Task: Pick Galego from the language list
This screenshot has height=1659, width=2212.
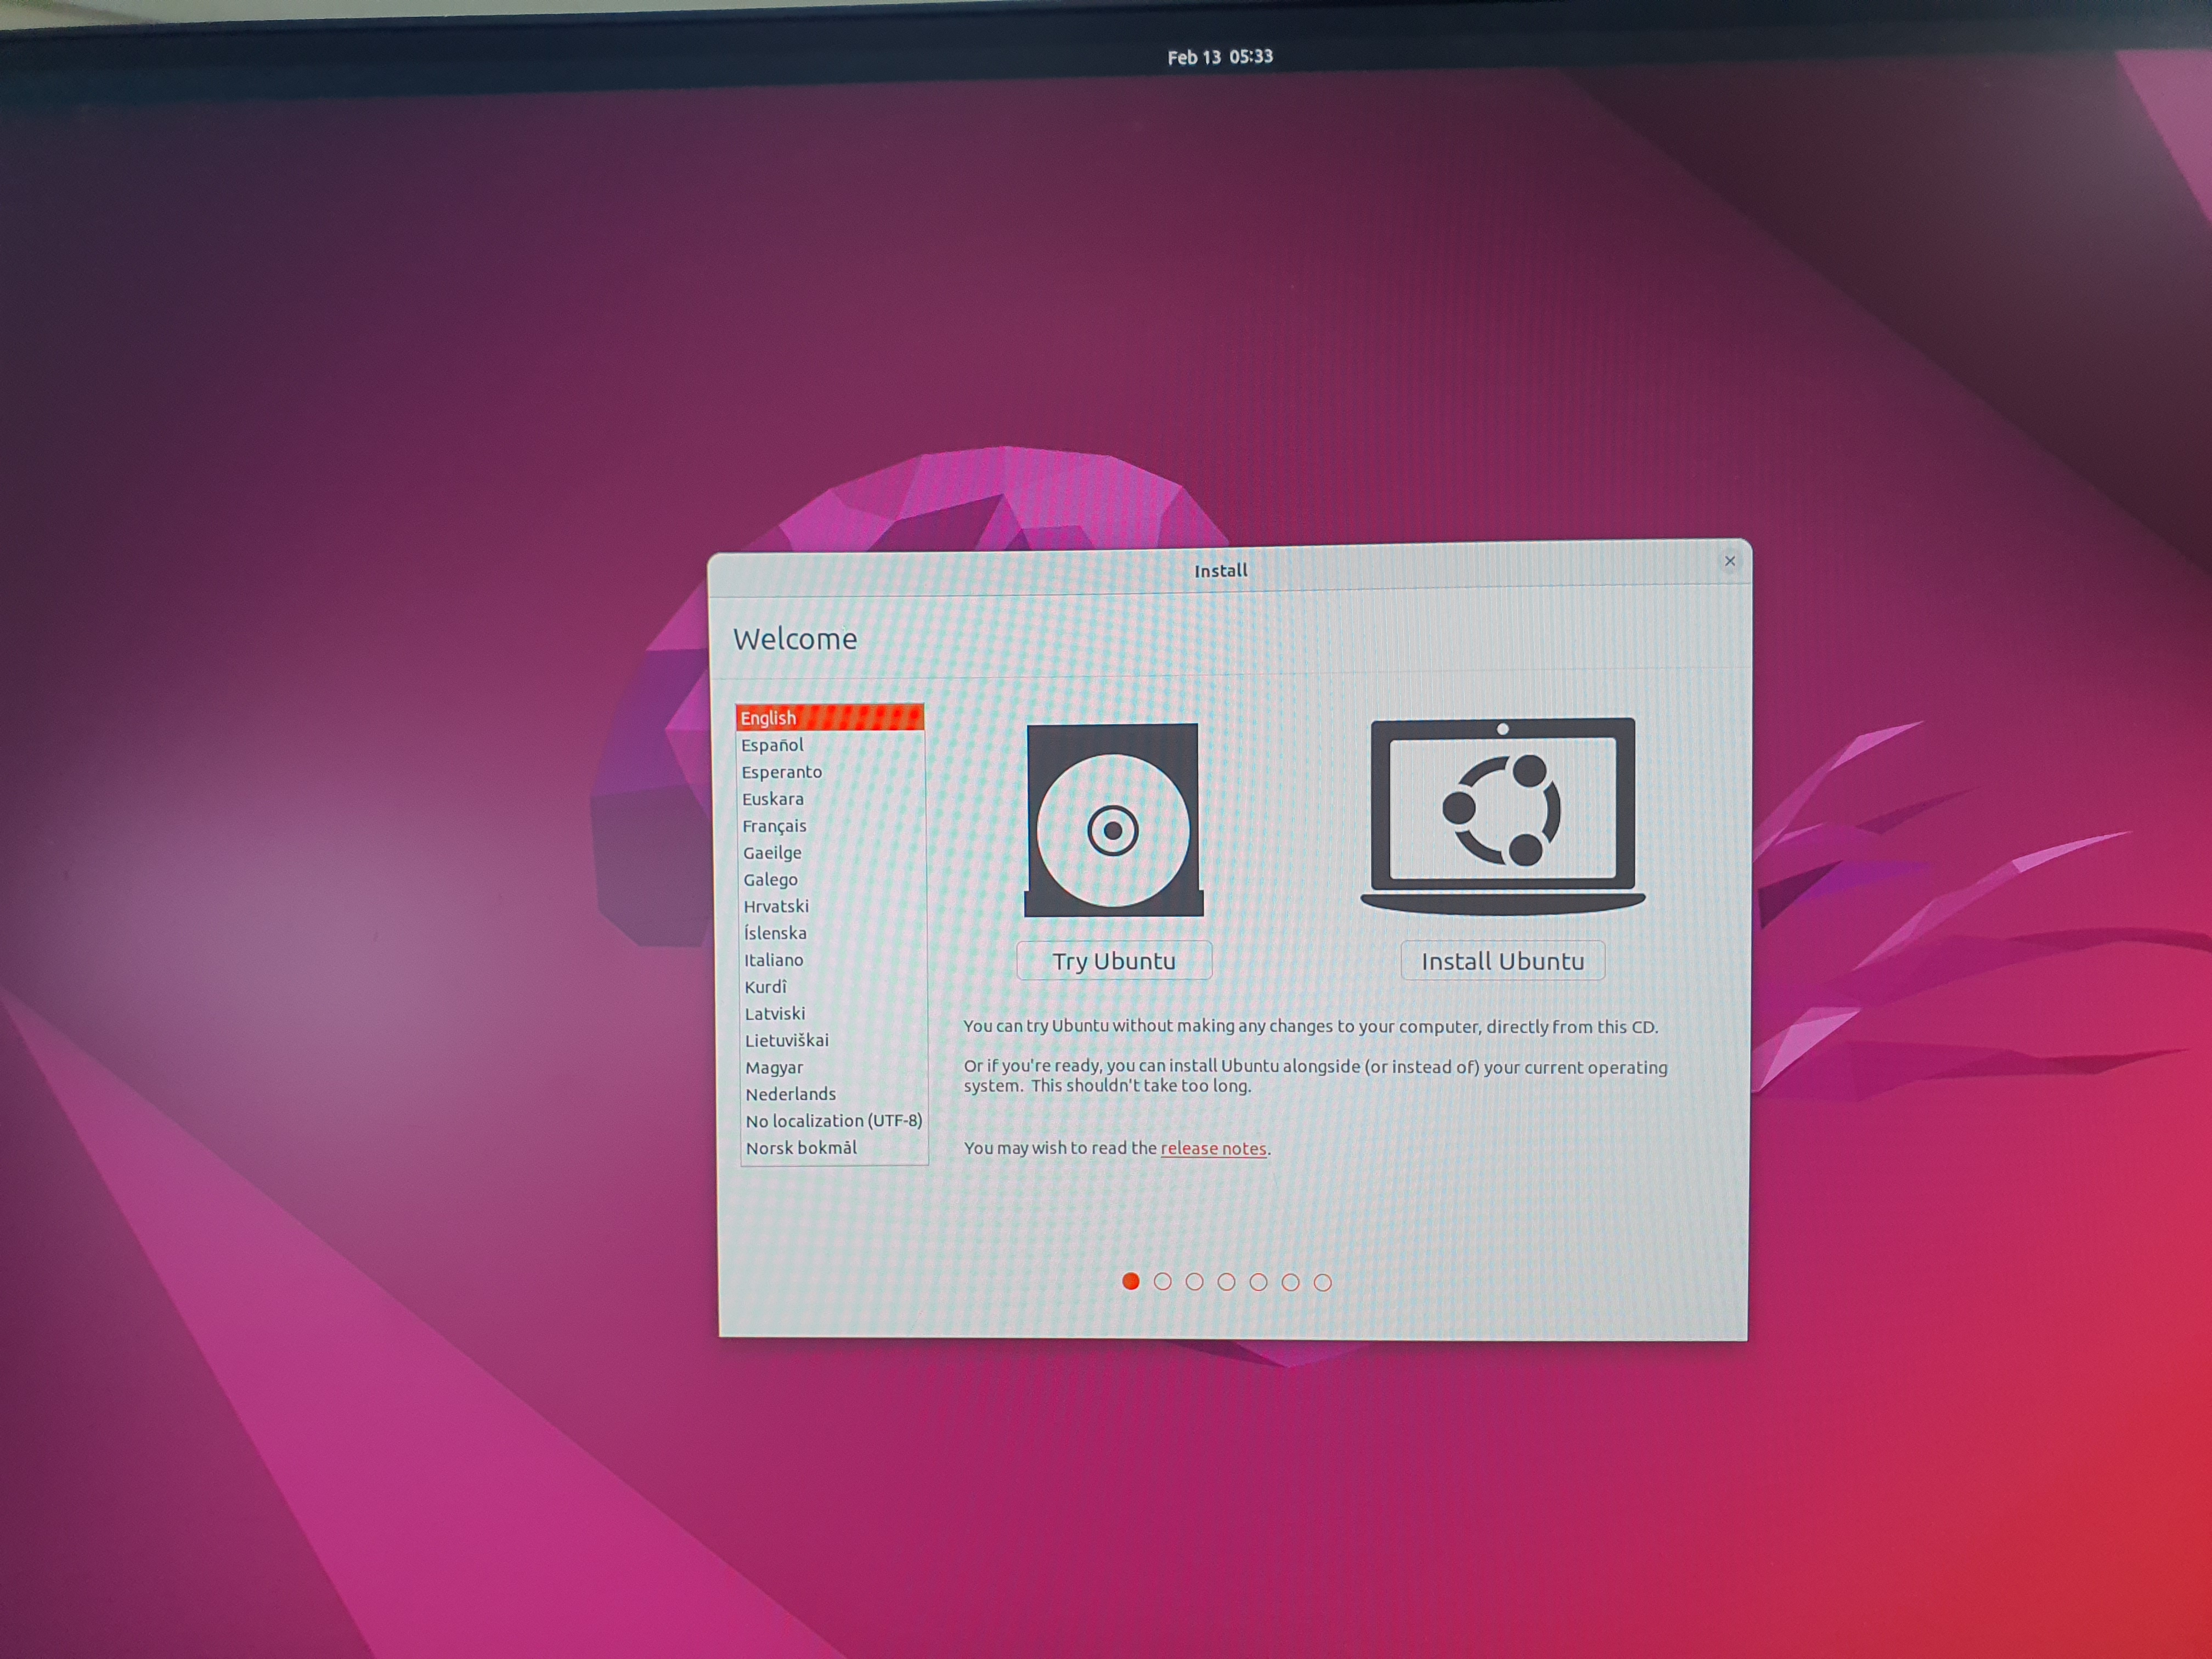Action: pos(832,880)
